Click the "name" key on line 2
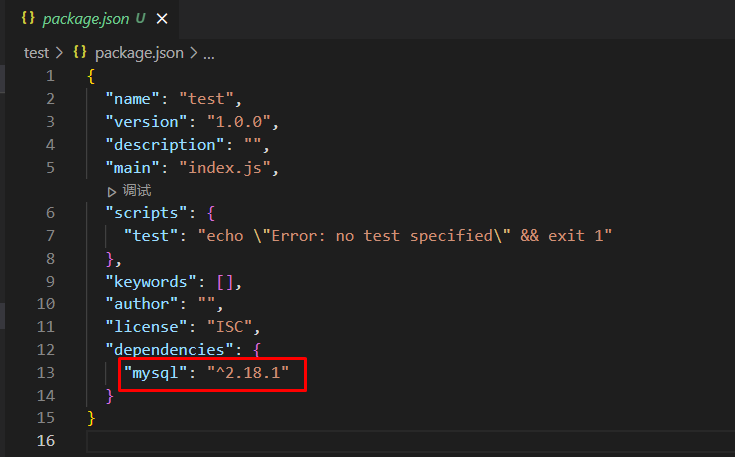The width and height of the screenshot is (735, 457). click(133, 99)
